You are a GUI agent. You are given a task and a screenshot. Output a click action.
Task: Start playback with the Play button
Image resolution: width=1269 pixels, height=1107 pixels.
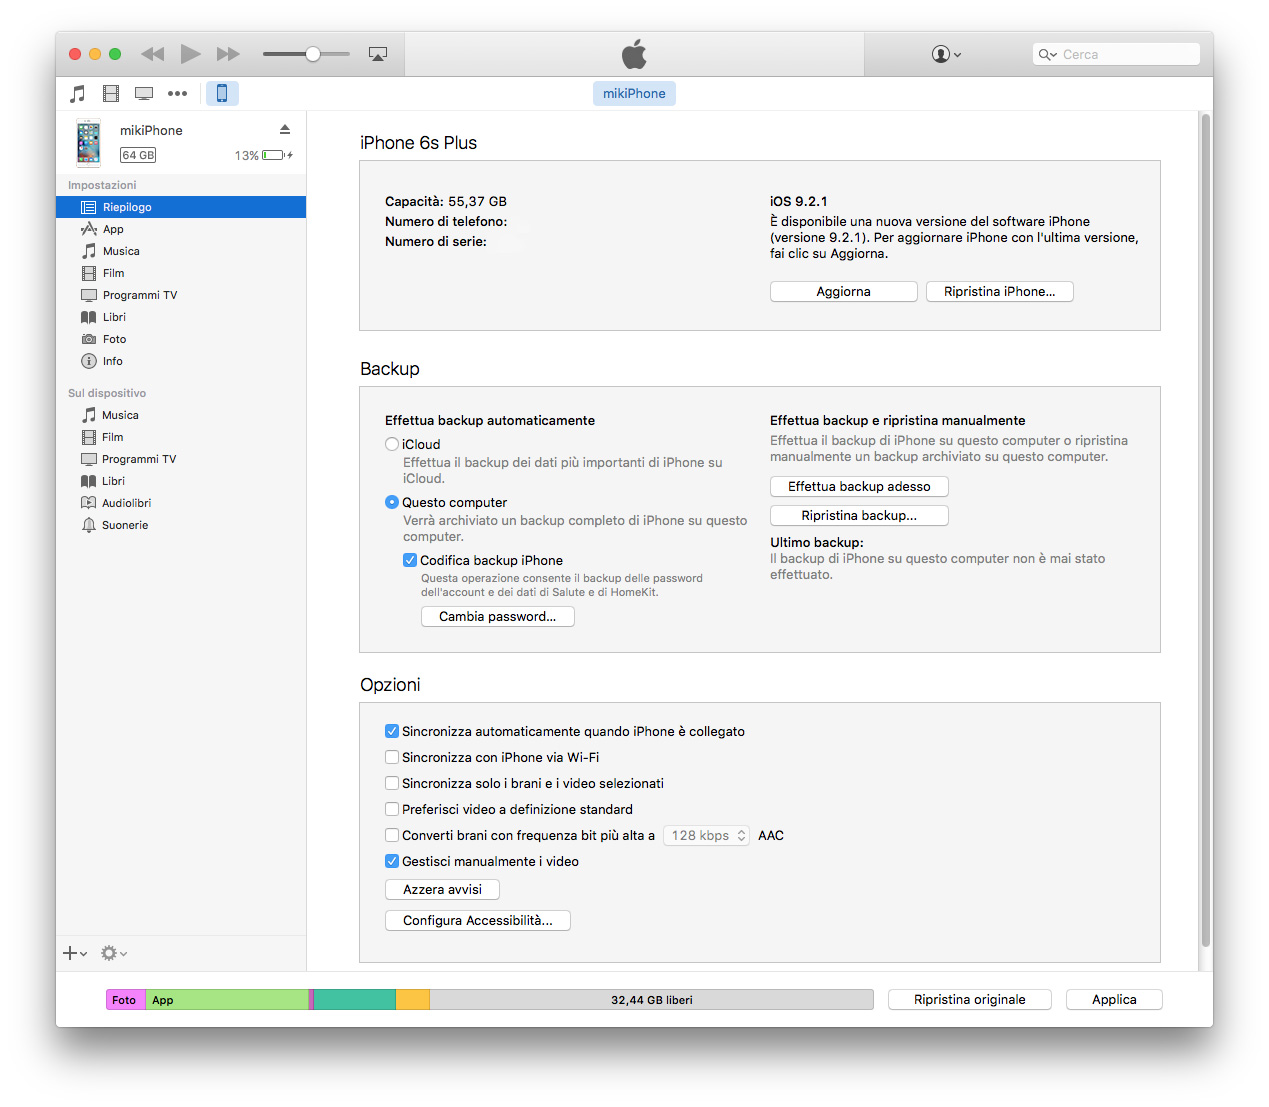point(190,54)
